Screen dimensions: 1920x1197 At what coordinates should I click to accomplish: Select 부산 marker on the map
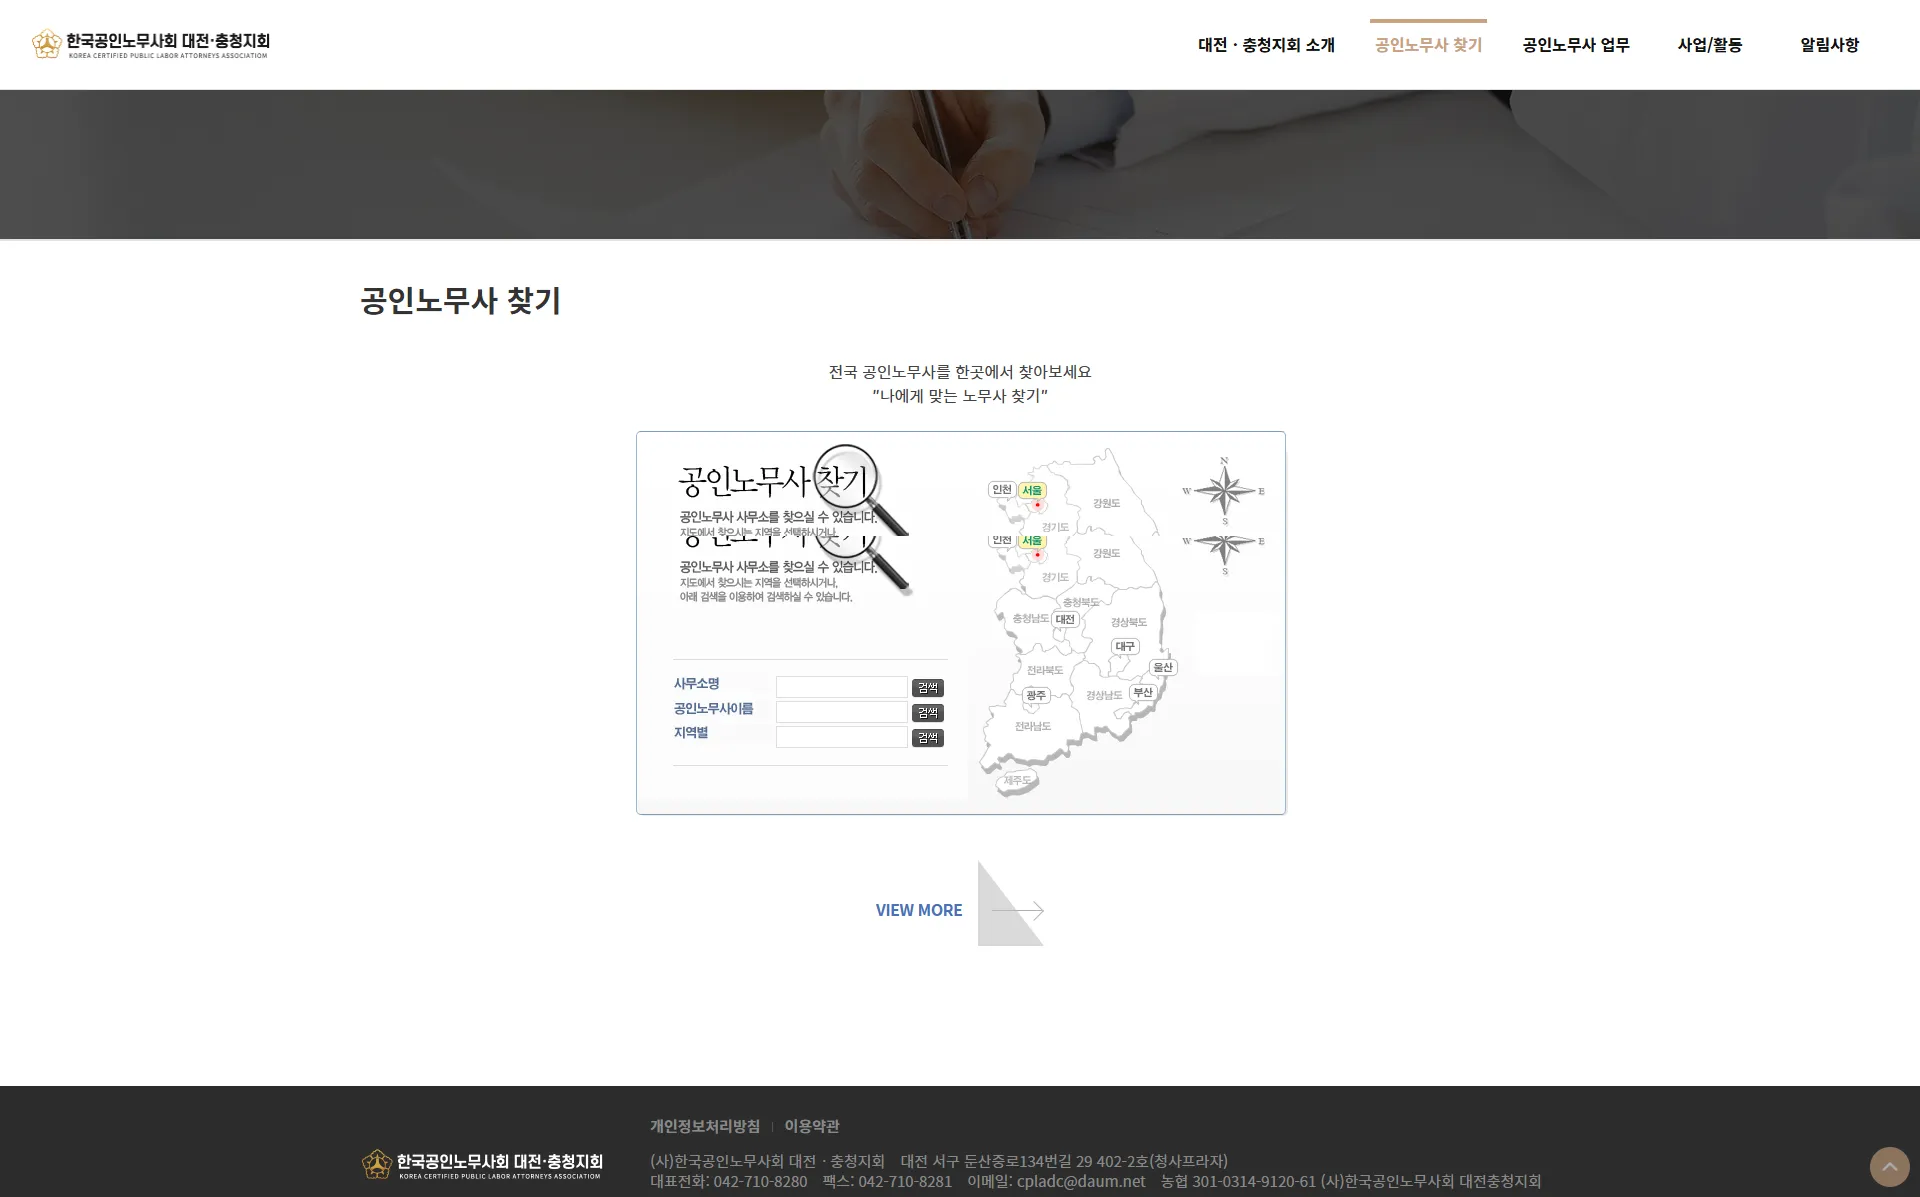pyautogui.click(x=1143, y=692)
